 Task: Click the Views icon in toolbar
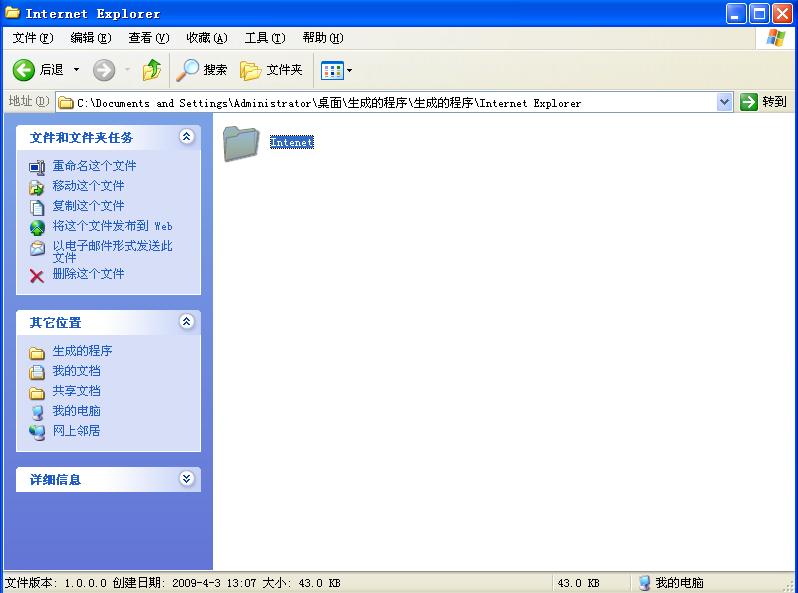coord(332,70)
